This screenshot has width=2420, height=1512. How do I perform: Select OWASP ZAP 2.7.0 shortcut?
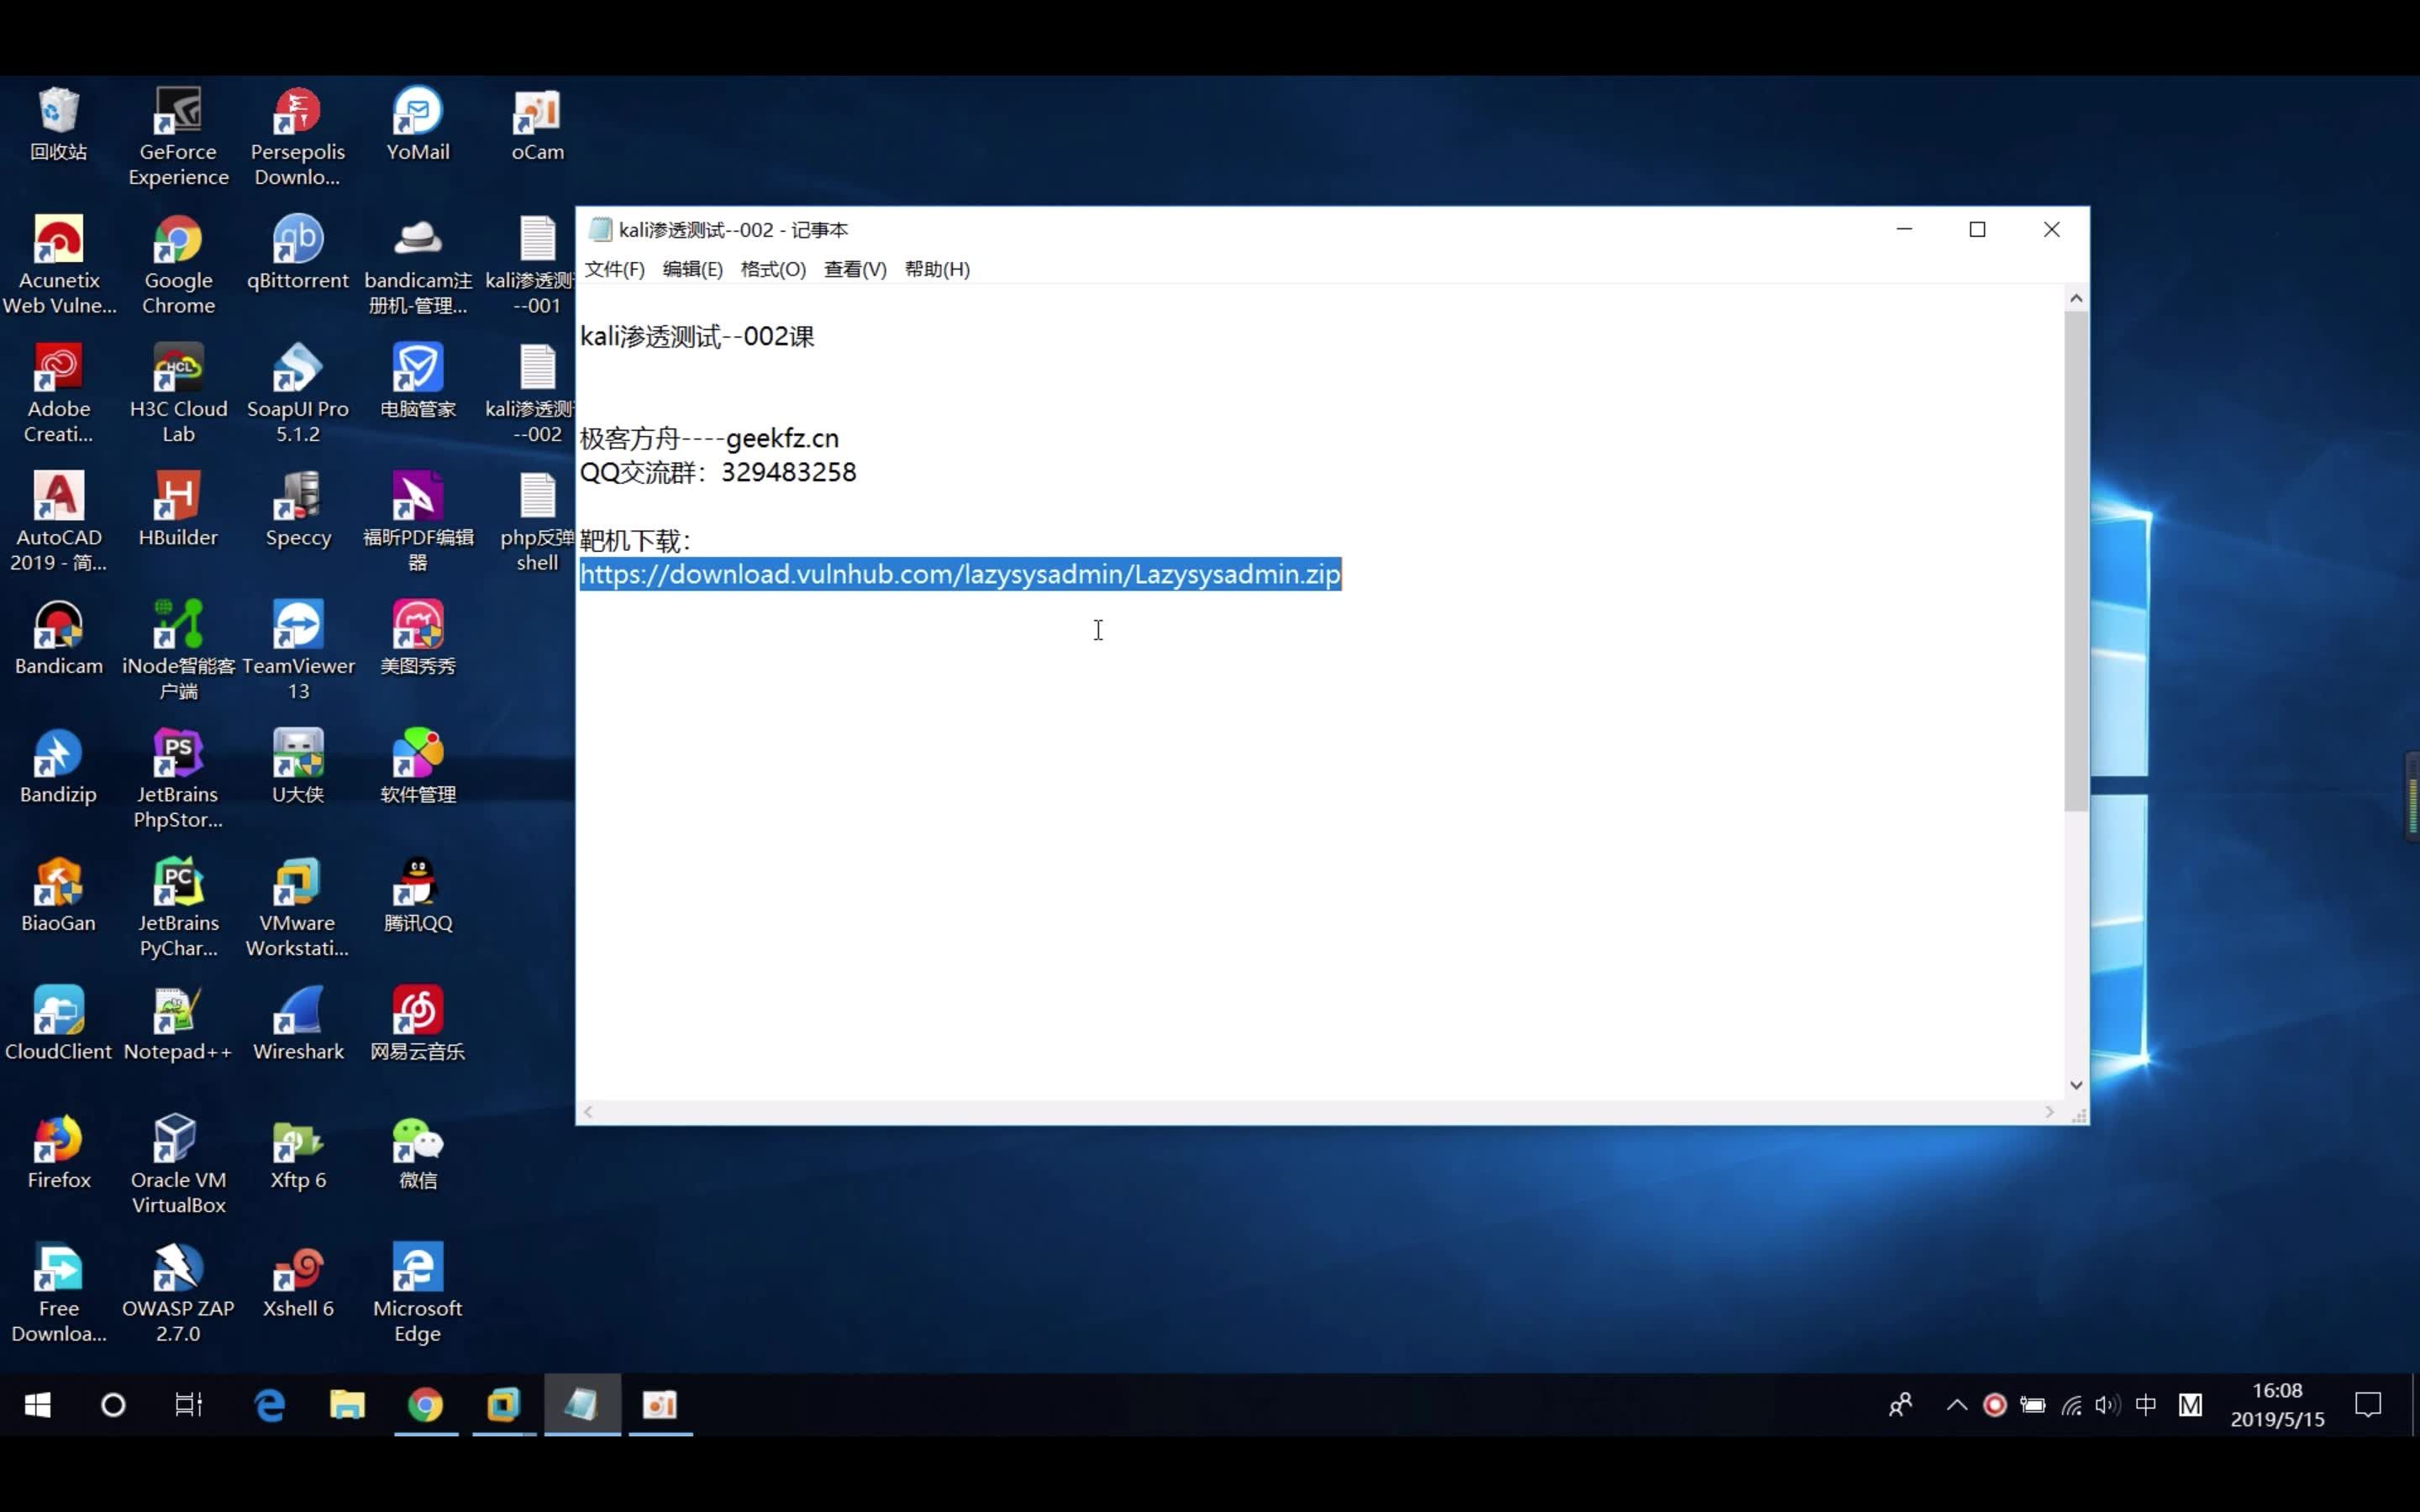click(178, 1293)
